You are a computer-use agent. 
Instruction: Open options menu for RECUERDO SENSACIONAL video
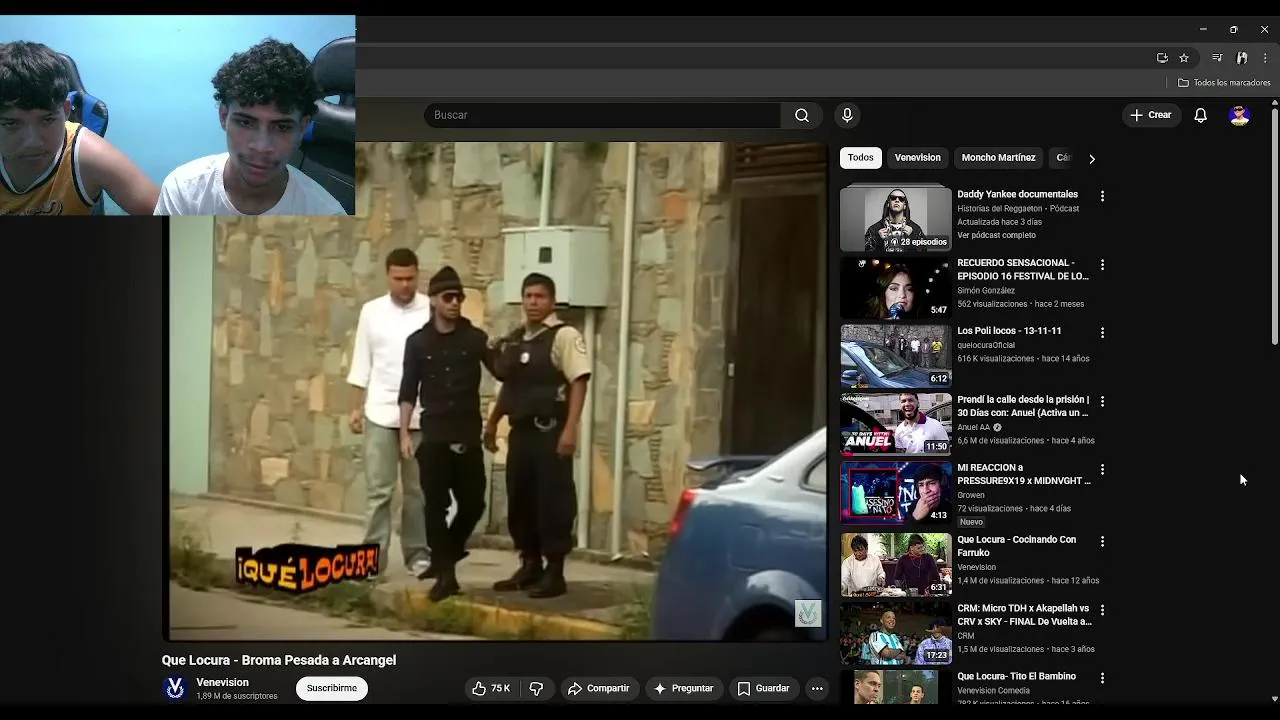click(x=1102, y=265)
